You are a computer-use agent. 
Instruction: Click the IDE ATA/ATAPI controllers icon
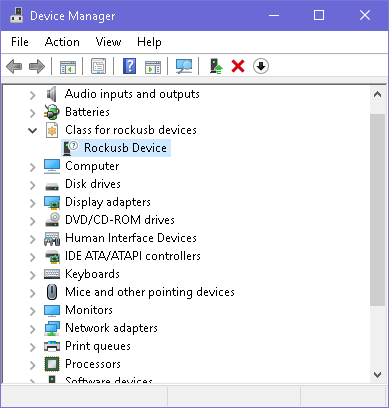pos(52,256)
